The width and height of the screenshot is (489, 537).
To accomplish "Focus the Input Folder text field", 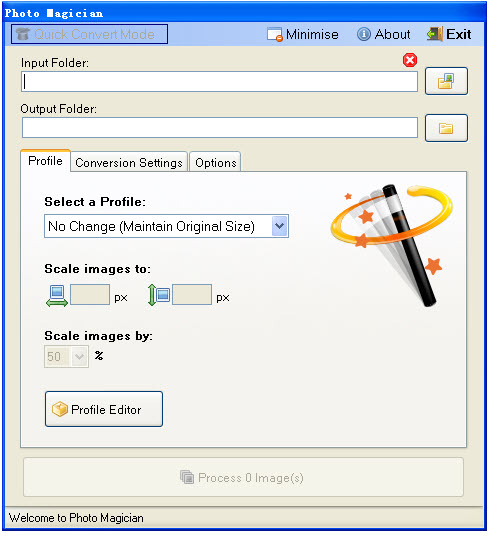I will 219,82.
